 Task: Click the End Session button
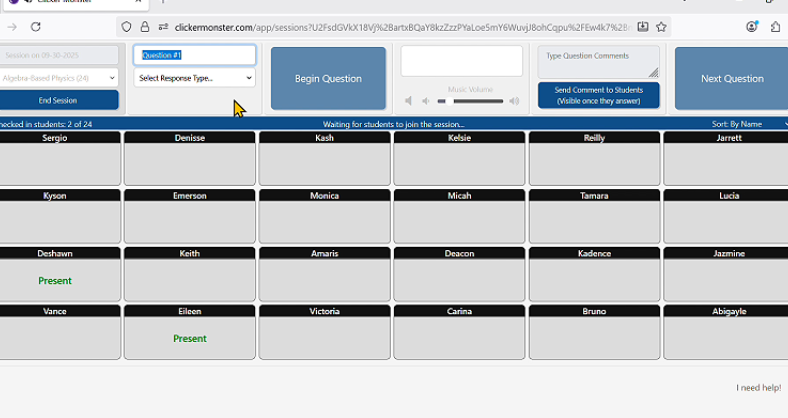pyautogui.click(x=59, y=100)
